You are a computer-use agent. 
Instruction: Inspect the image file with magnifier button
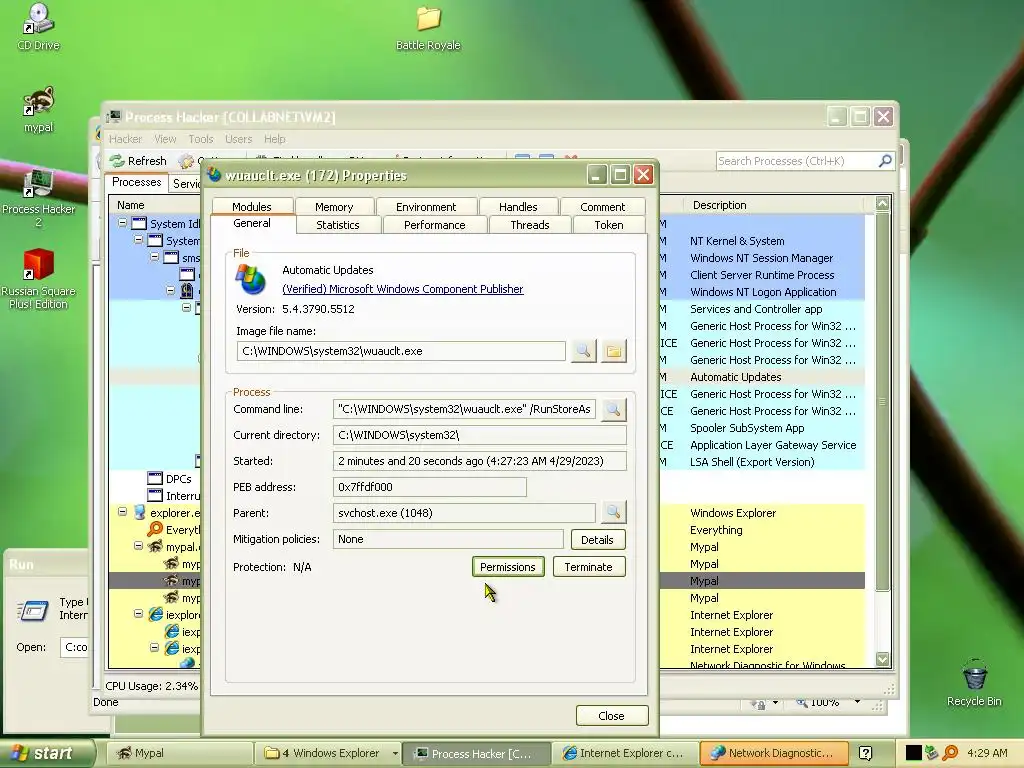point(583,351)
